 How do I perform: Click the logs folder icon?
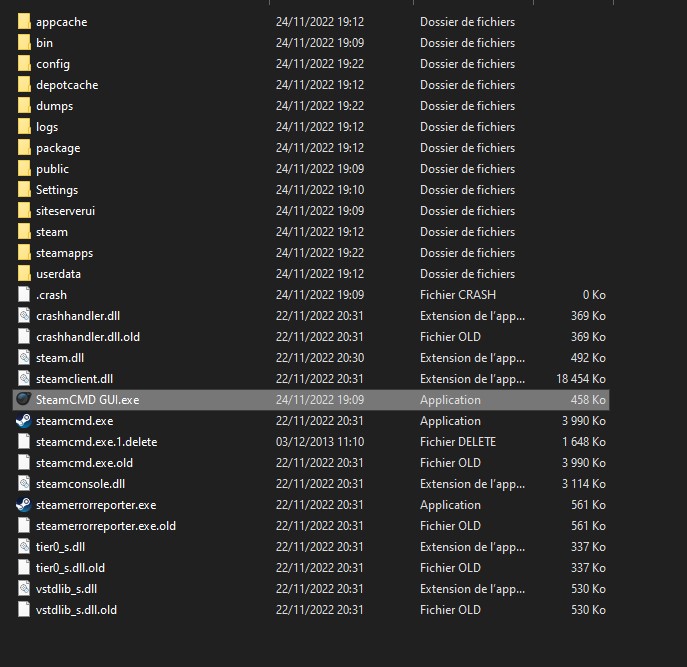point(24,126)
